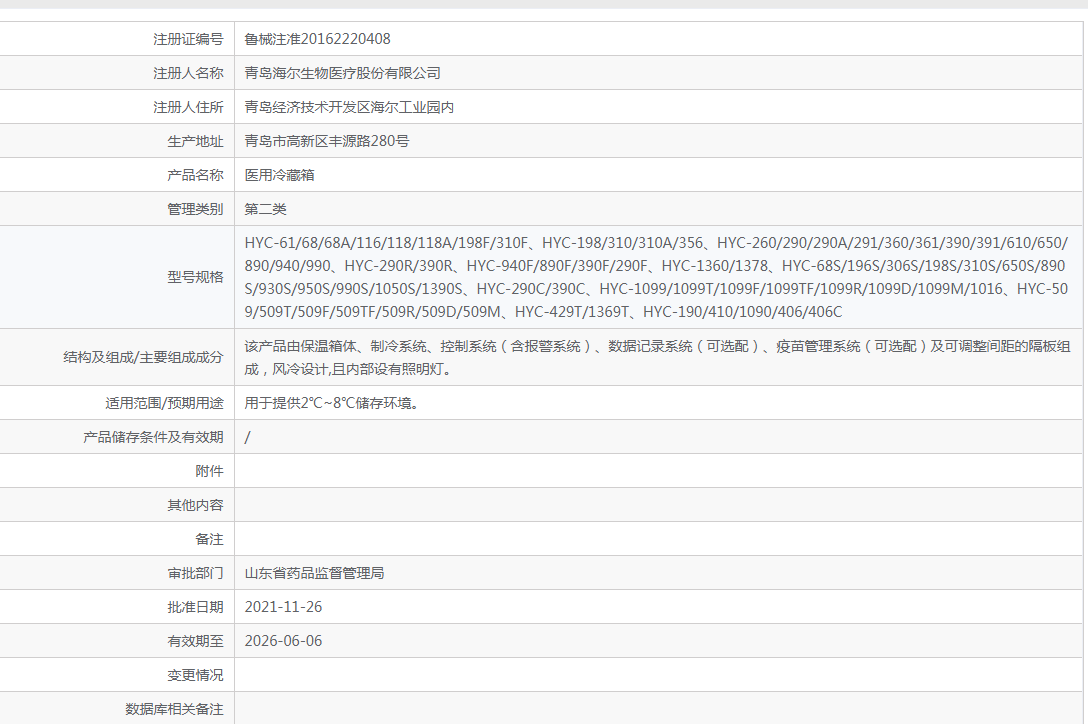The width and height of the screenshot is (1088, 724).
Task: Click the 有效期至 label
Action: [x=195, y=641]
